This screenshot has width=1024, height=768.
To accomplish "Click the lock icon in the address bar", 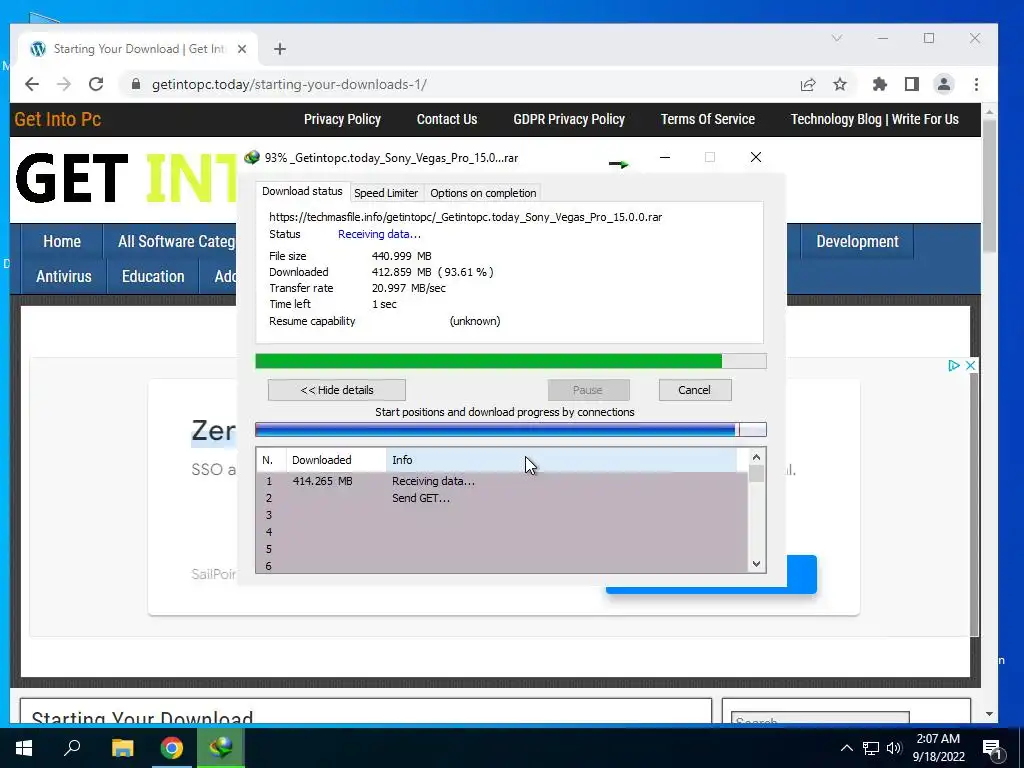I will (136, 84).
